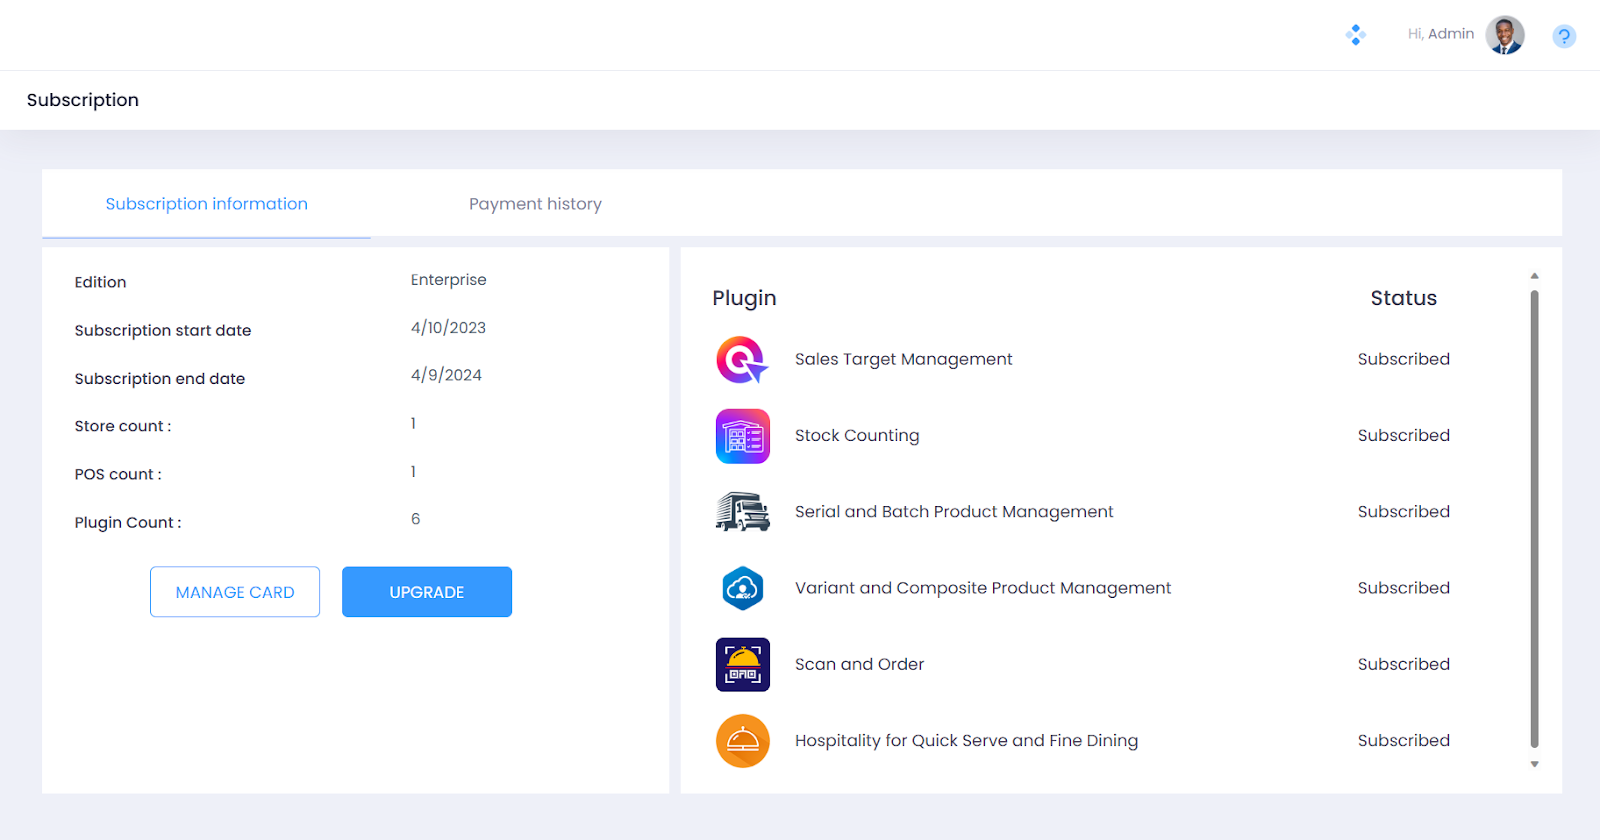Click the Hi, Admin greeting text
This screenshot has height=840, width=1600.
[1440, 34]
